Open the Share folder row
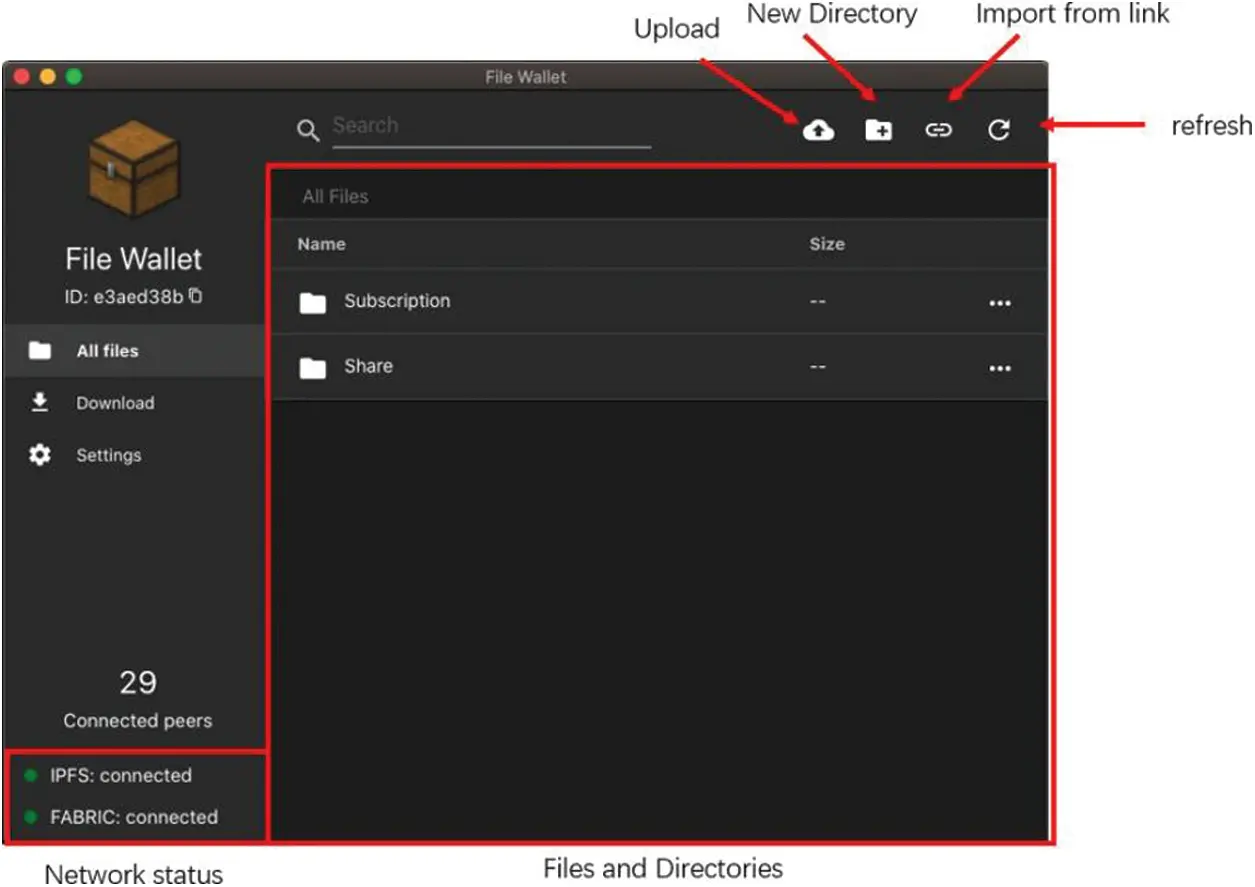 659,368
